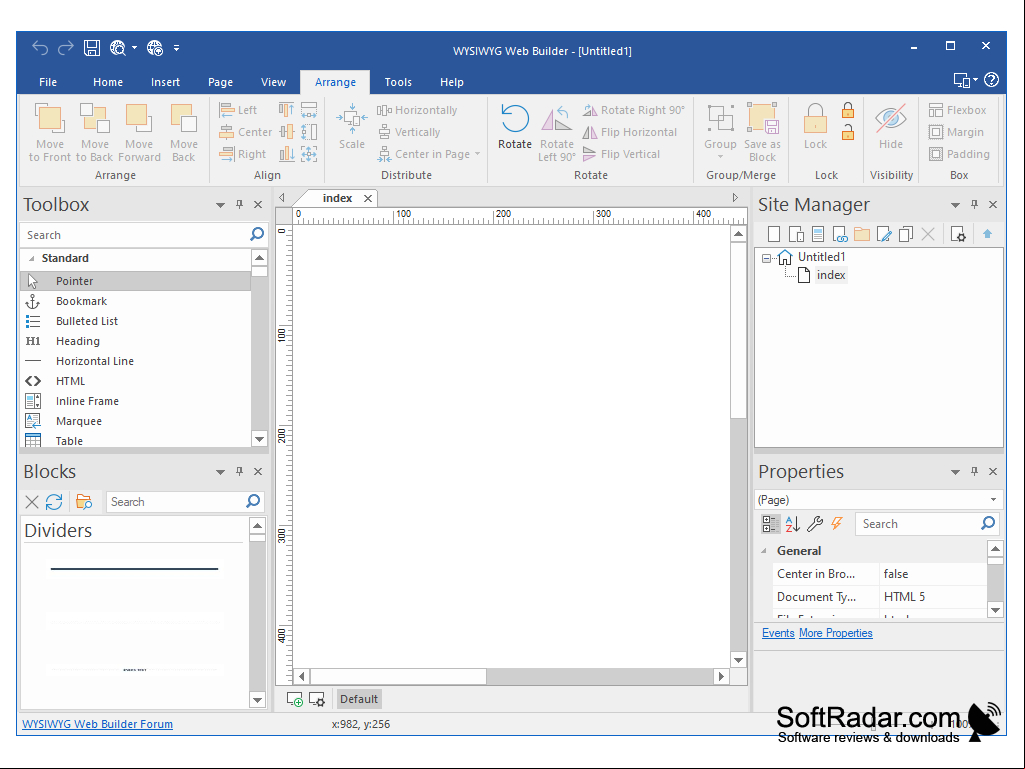
Task: Distribute objects Horizontally
Action: point(417,110)
